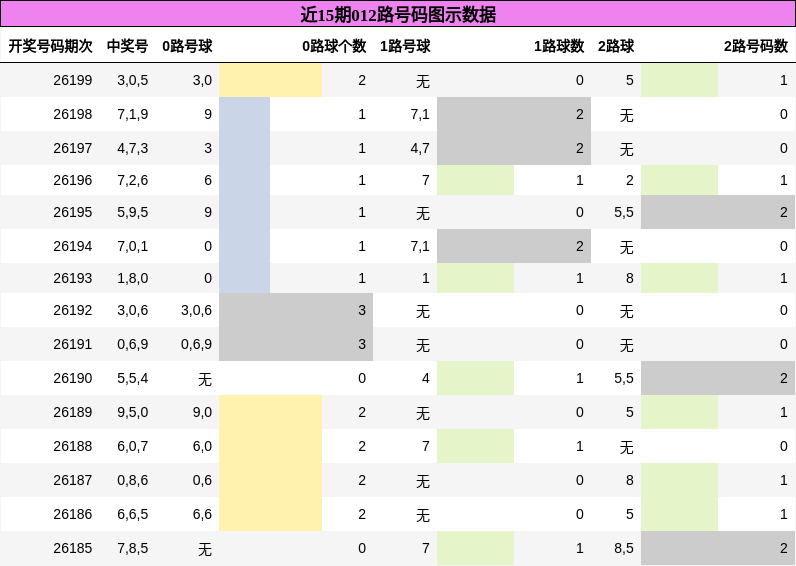Select issue number 26196
The width and height of the screenshot is (796, 566).
point(73,180)
